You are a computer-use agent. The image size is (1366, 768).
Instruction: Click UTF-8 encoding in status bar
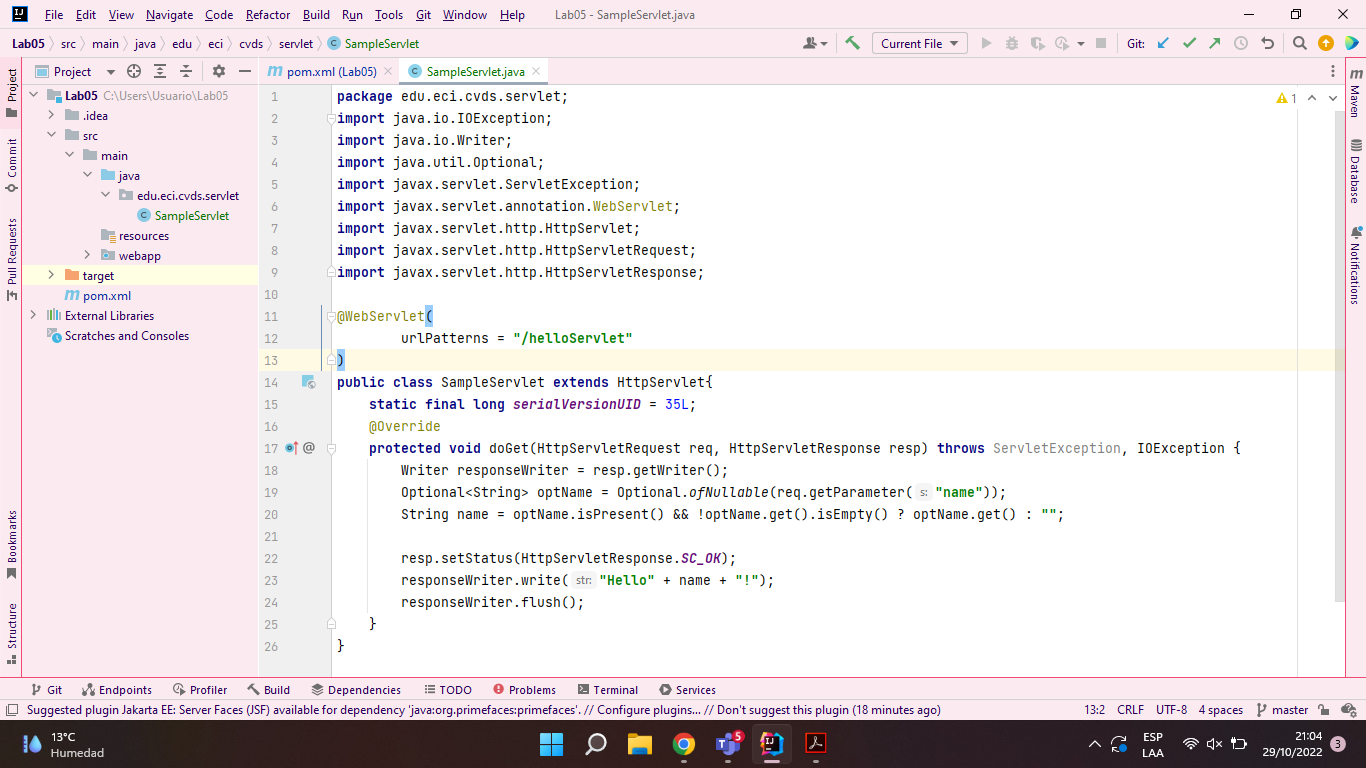coord(1171,710)
